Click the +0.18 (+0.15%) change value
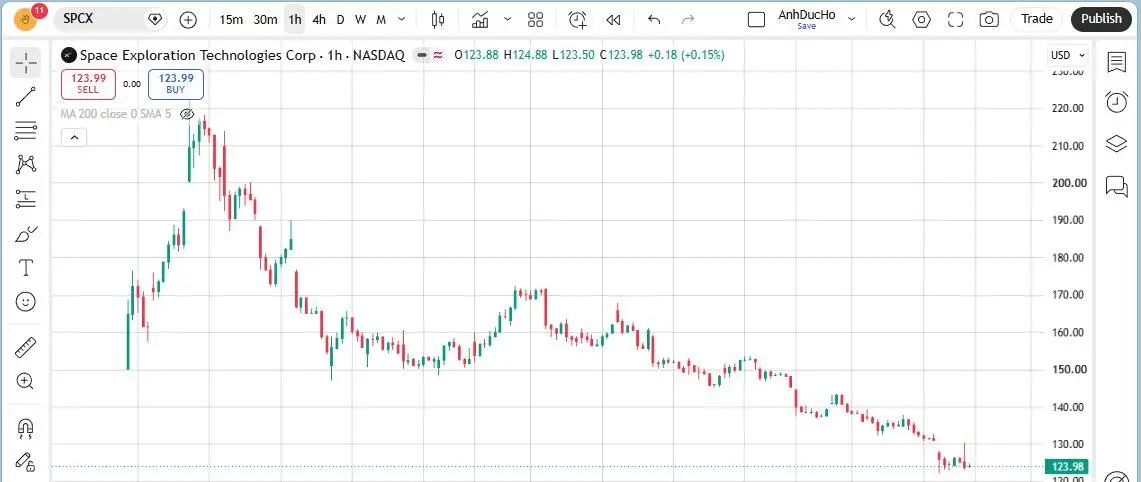This screenshot has height=482, width=1141. tap(685, 55)
